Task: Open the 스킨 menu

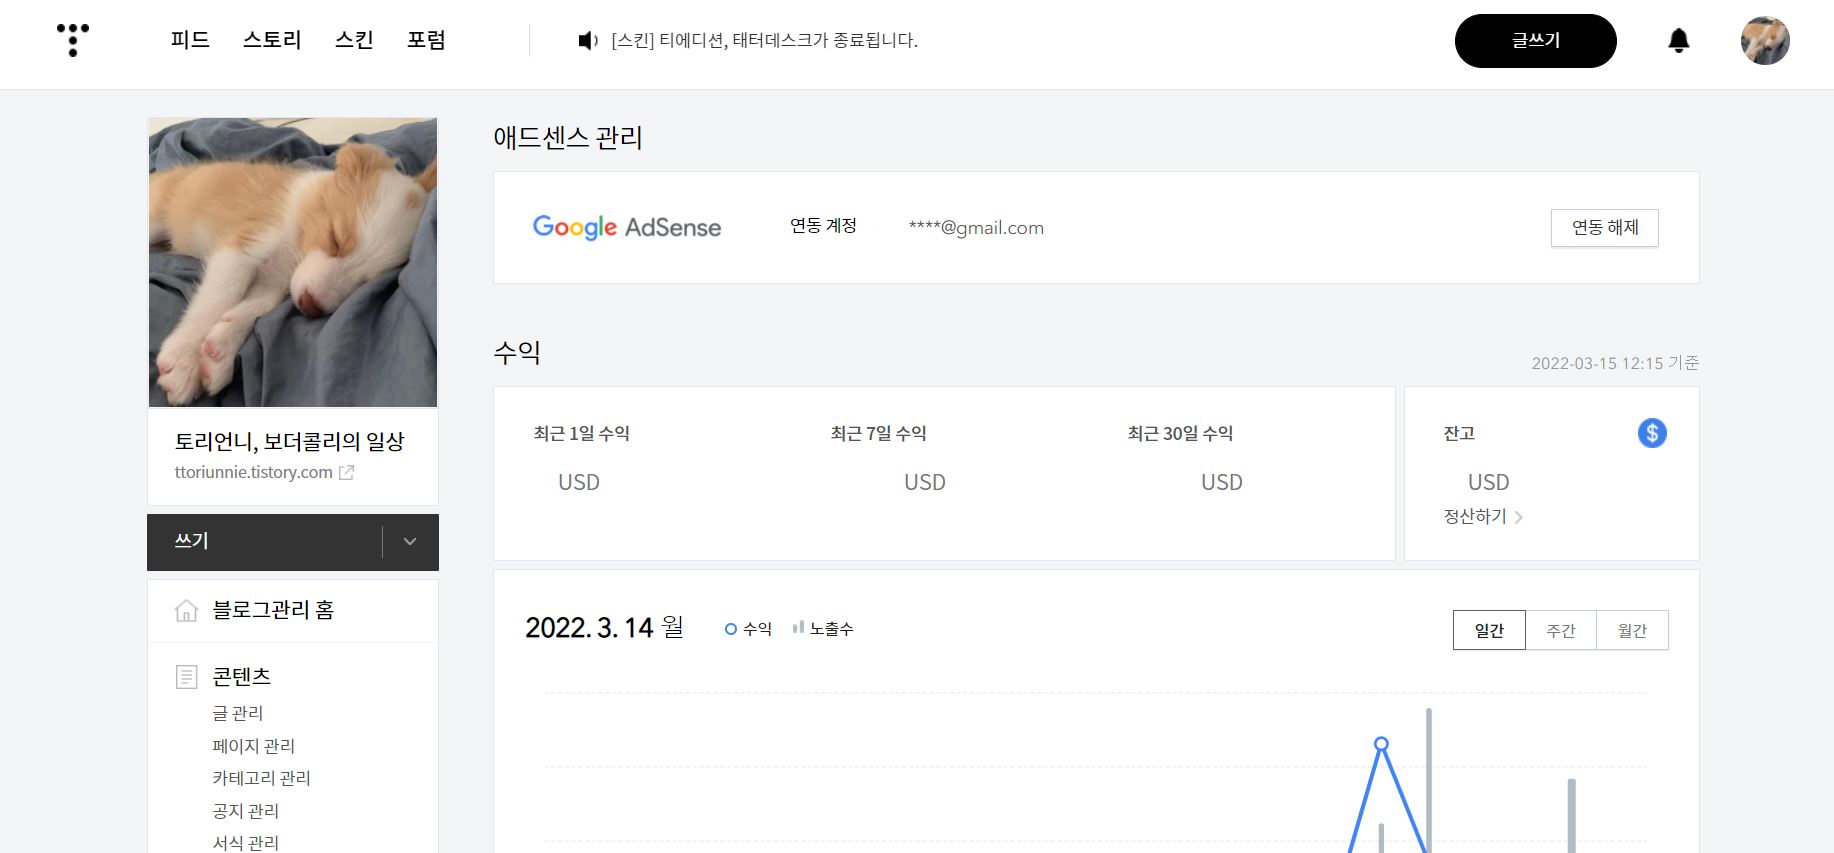Action: point(354,40)
